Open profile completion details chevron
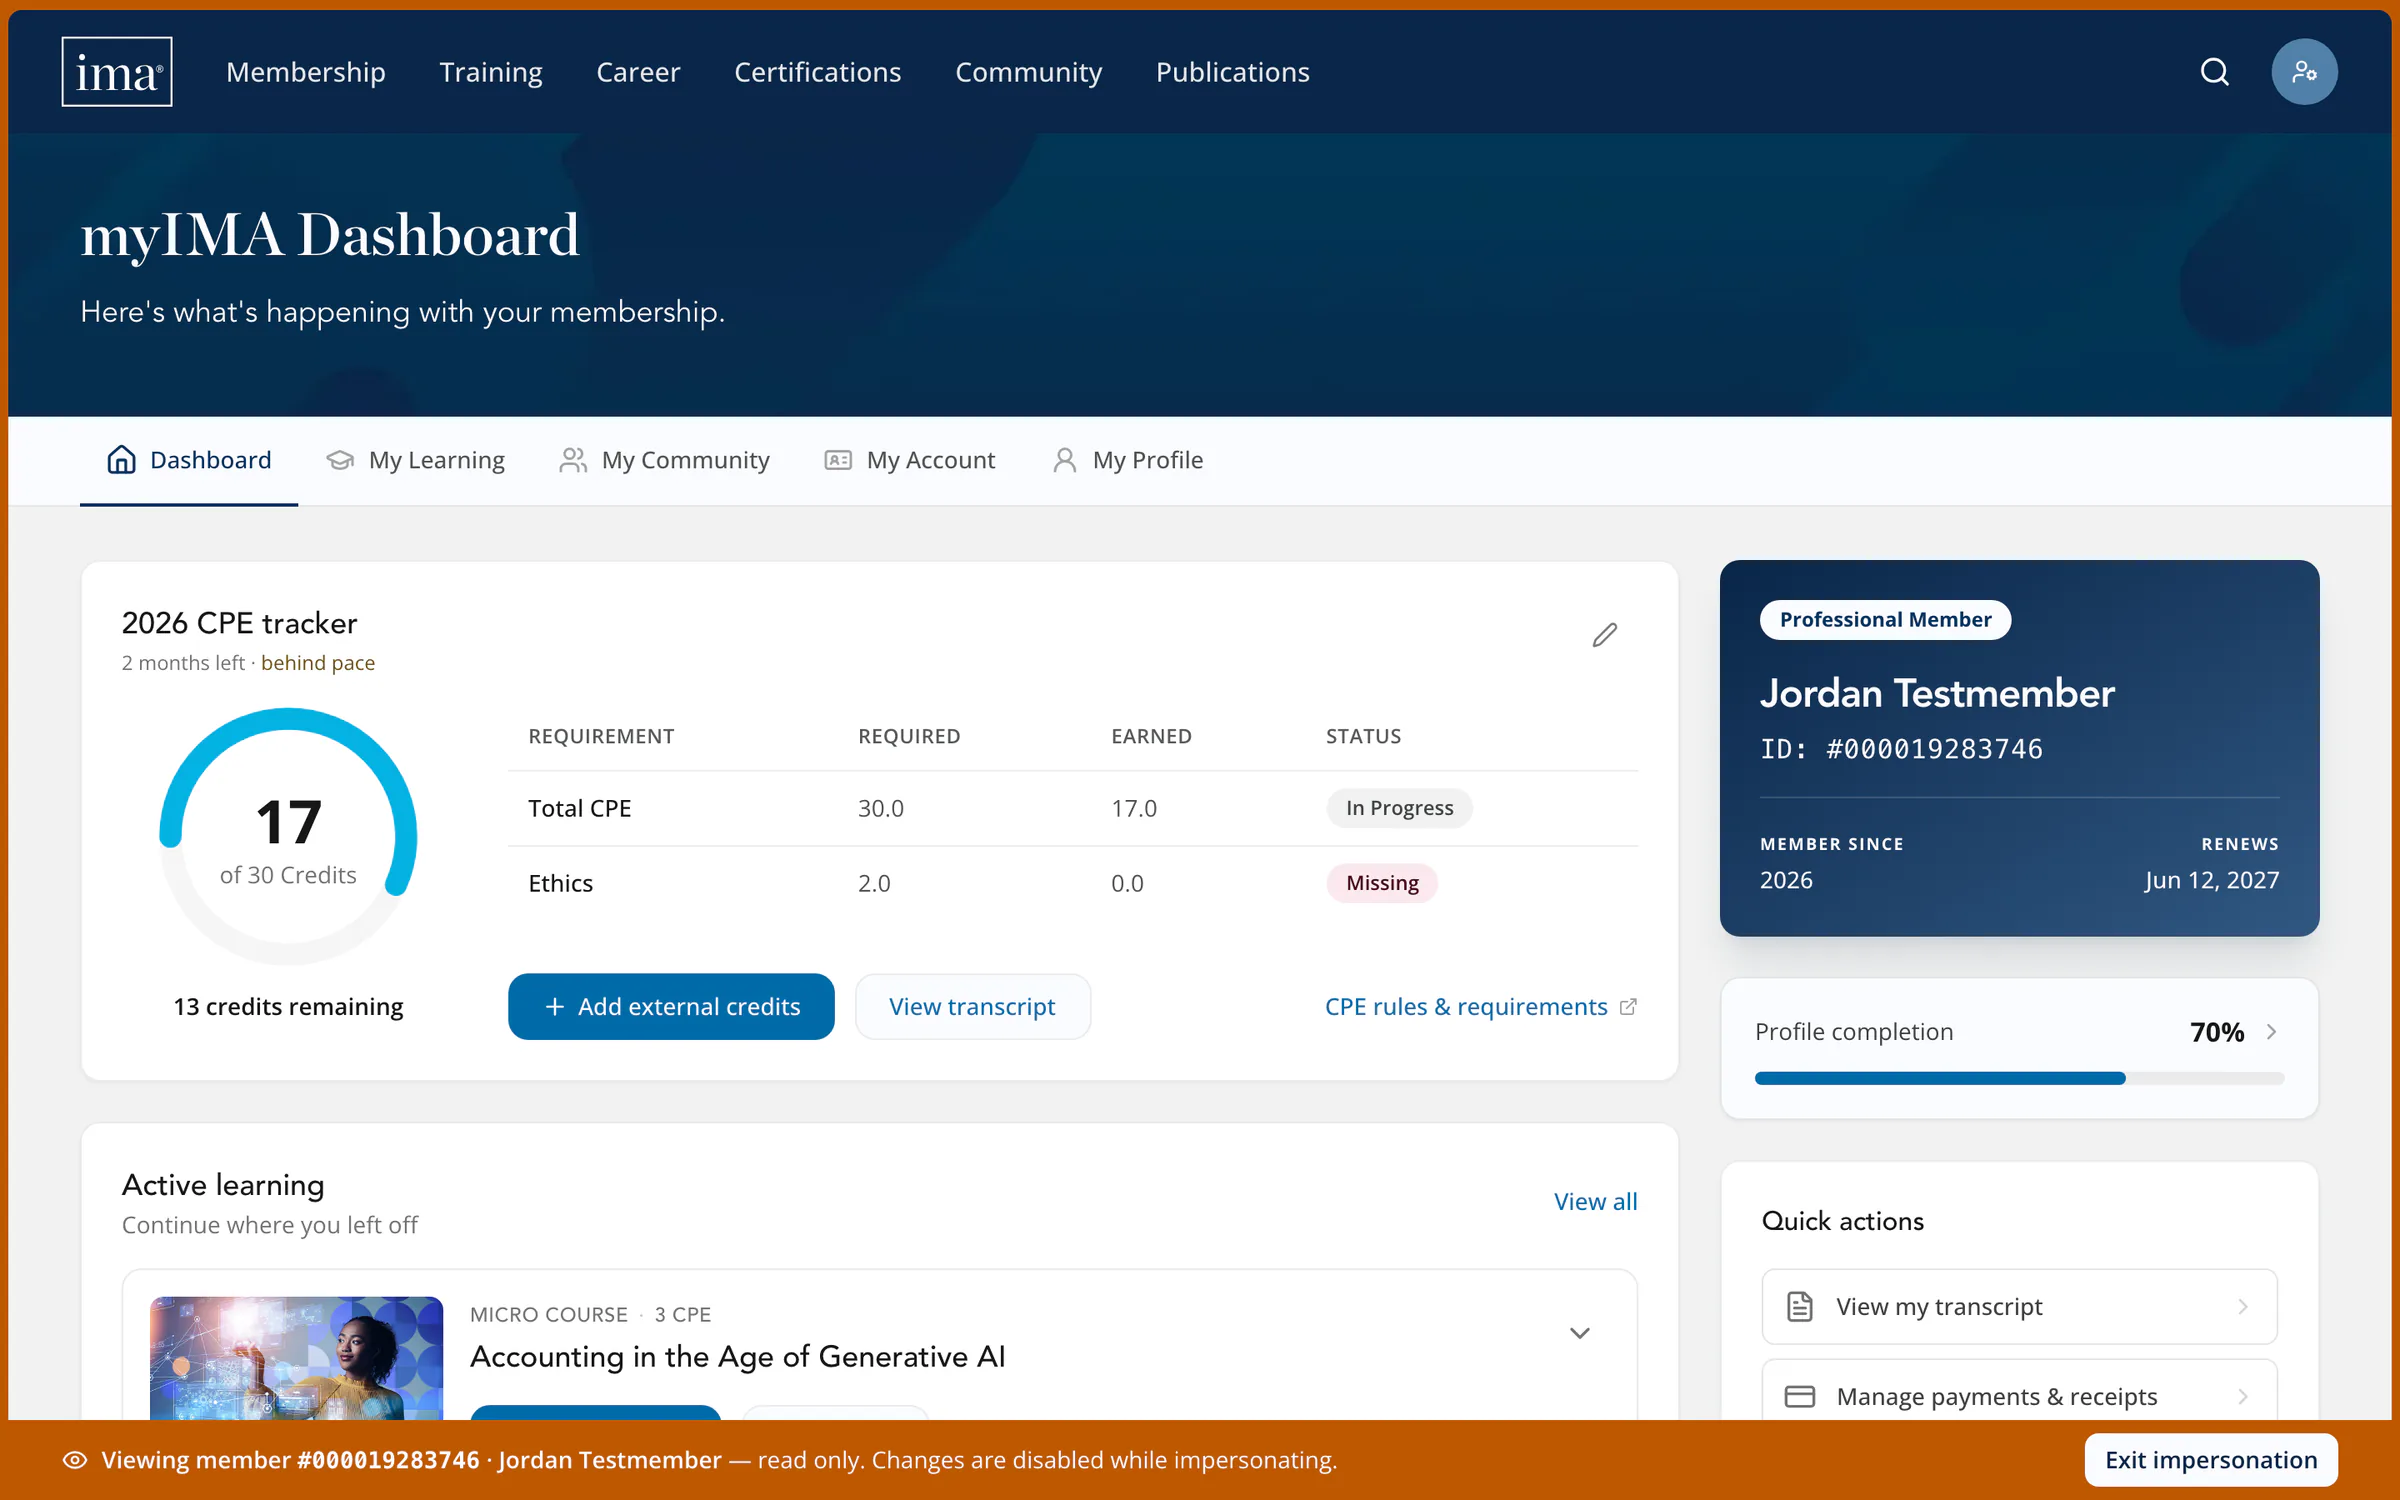 (x=2272, y=1032)
